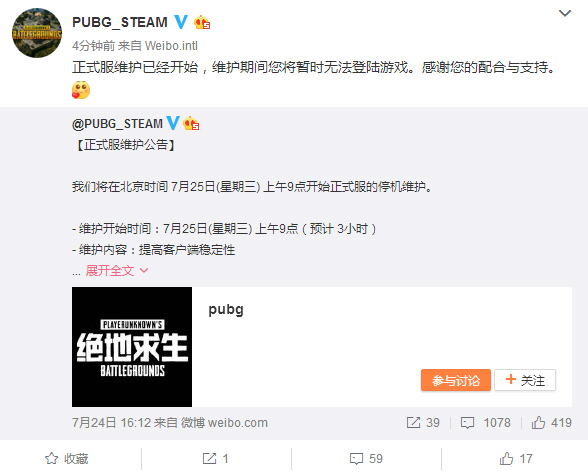The height and width of the screenshot is (472, 588).
Task: Click the blue verified V badge beside PUBG_STEAM
Action: coord(181,22)
